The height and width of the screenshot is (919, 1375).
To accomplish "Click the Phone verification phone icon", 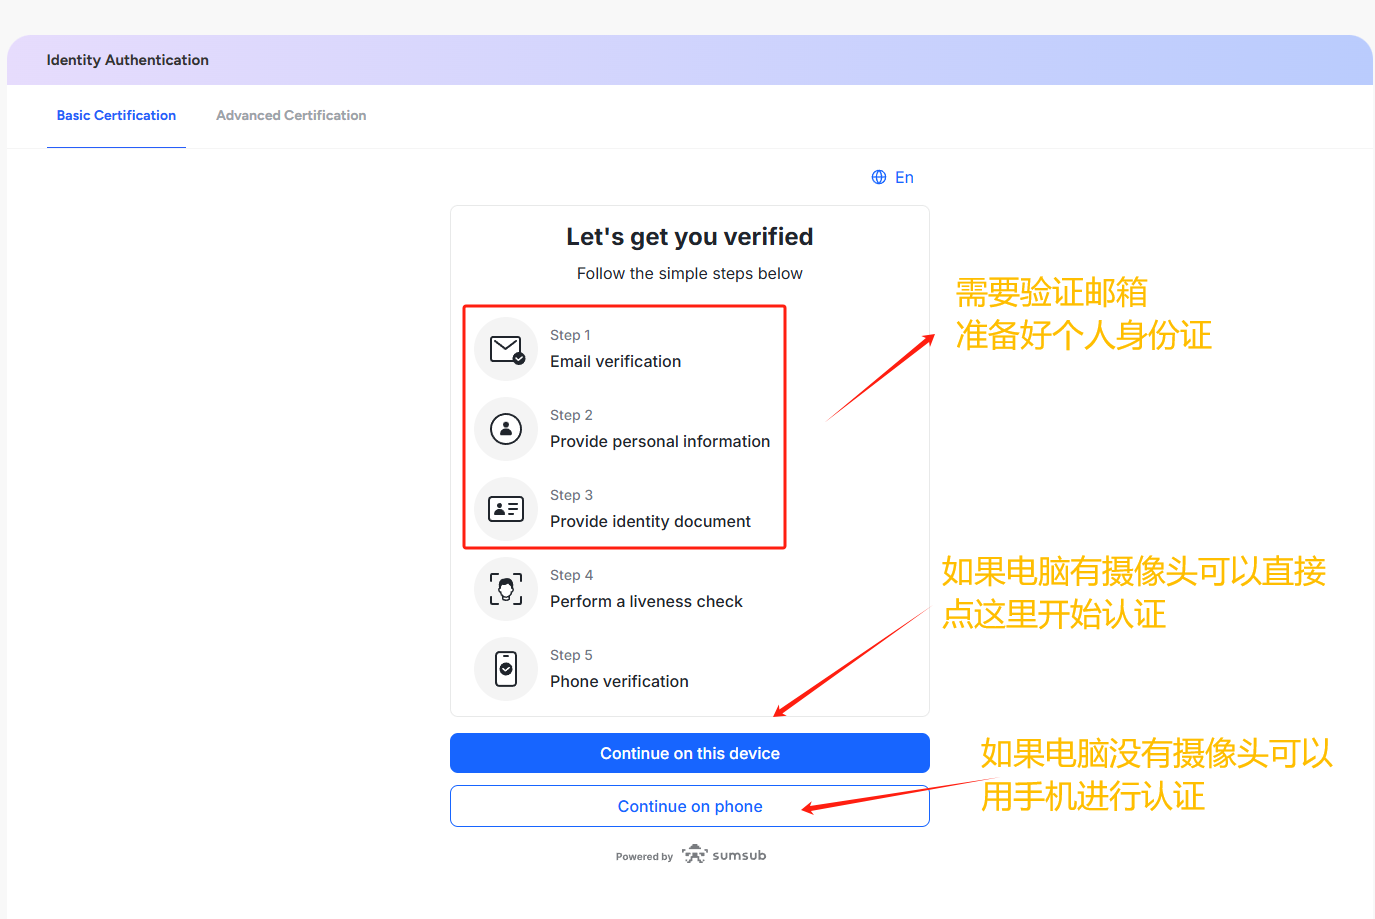I will pyautogui.click(x=506, y=669).
